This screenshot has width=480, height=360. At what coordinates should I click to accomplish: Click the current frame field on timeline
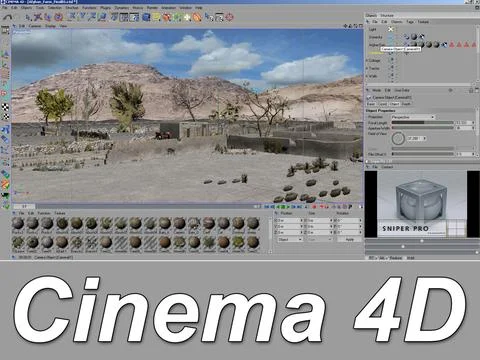(24, 207)
